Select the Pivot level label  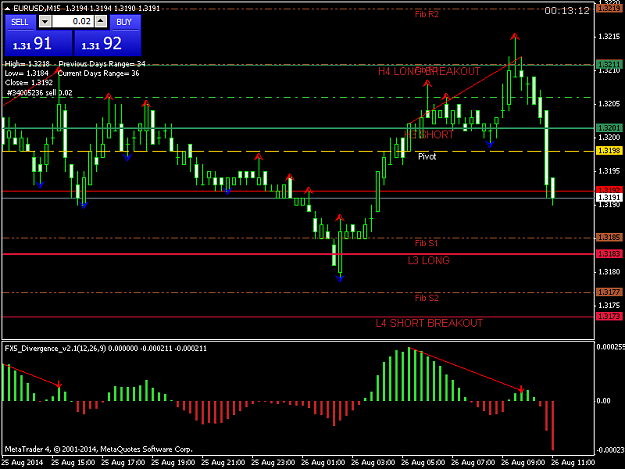pyautogui.click(x=427, y=157)
